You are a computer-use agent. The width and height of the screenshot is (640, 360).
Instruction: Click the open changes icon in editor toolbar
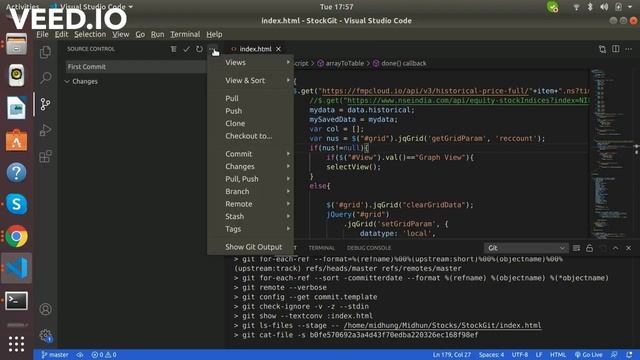point(602,49)
